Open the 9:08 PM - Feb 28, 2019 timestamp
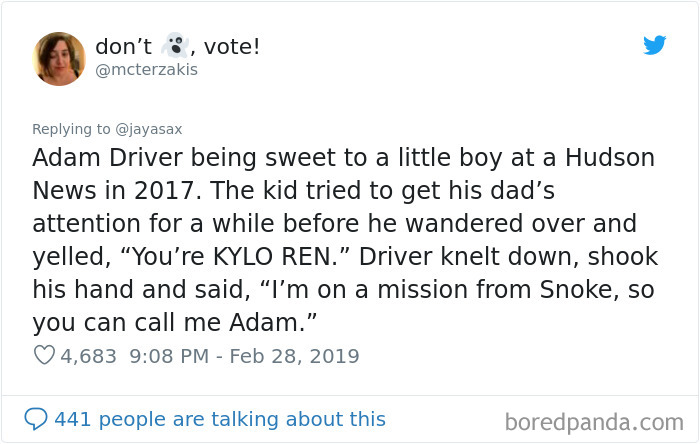Screen dimensions: 700x444 (x=244, y=356)
